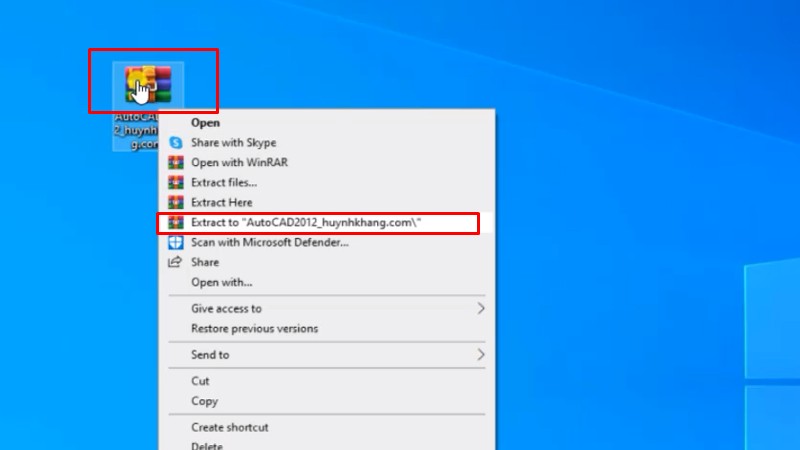Click the archive's file name label
Screen dimensions: 800x450
134,130
